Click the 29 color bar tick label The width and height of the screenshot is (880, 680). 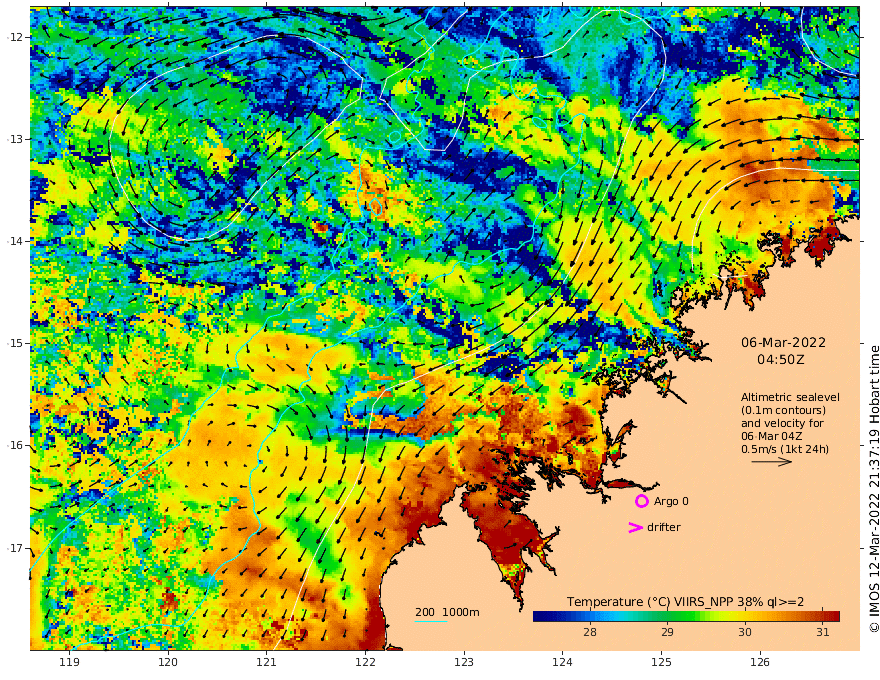(x=667, y=632)
